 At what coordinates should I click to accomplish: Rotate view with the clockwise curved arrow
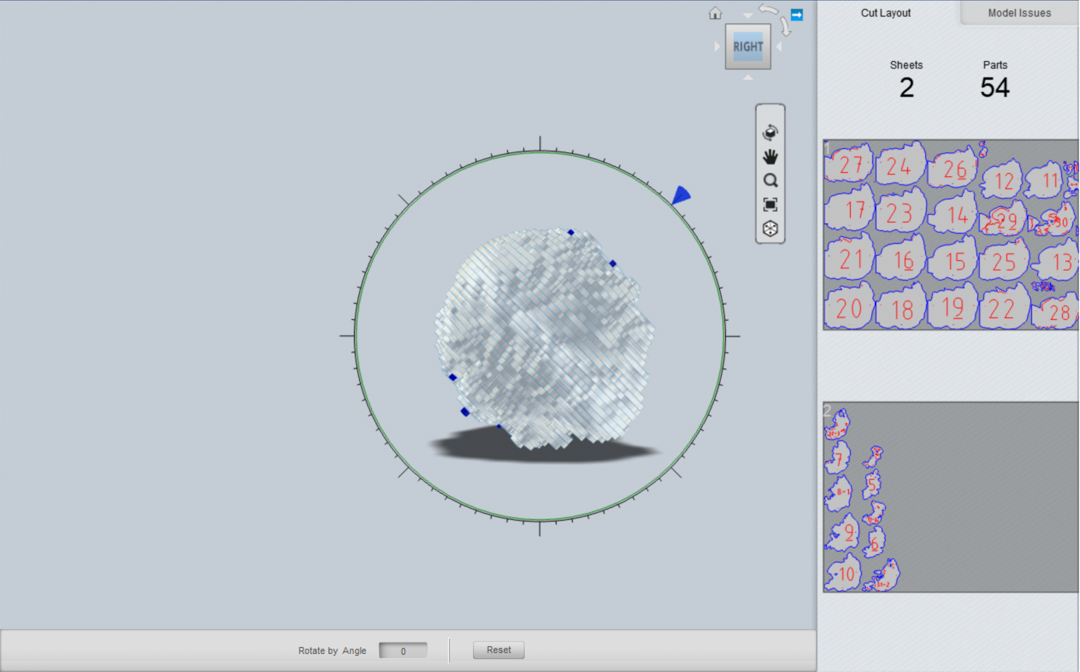(785, 27)
